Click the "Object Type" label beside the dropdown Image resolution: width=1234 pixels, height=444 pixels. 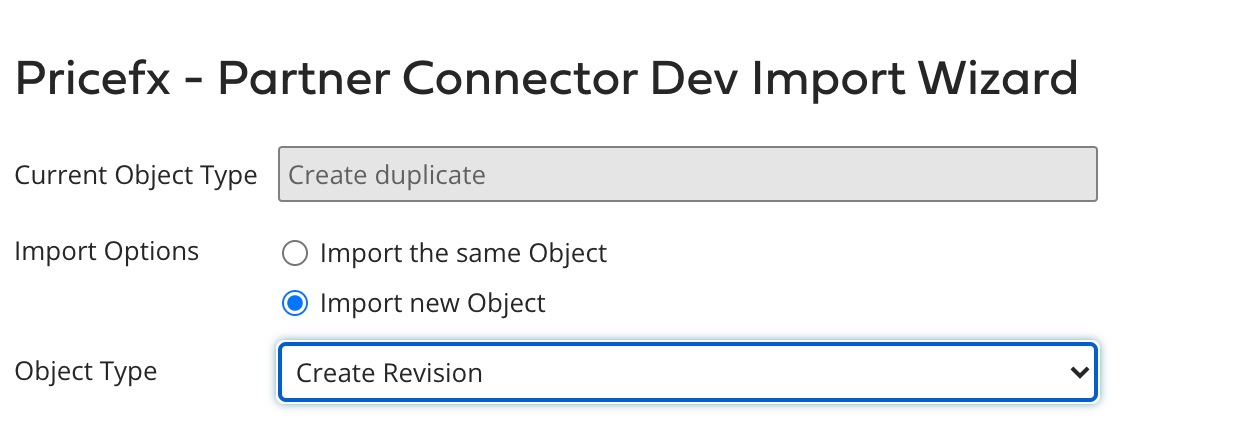click(x=86, y=372)
